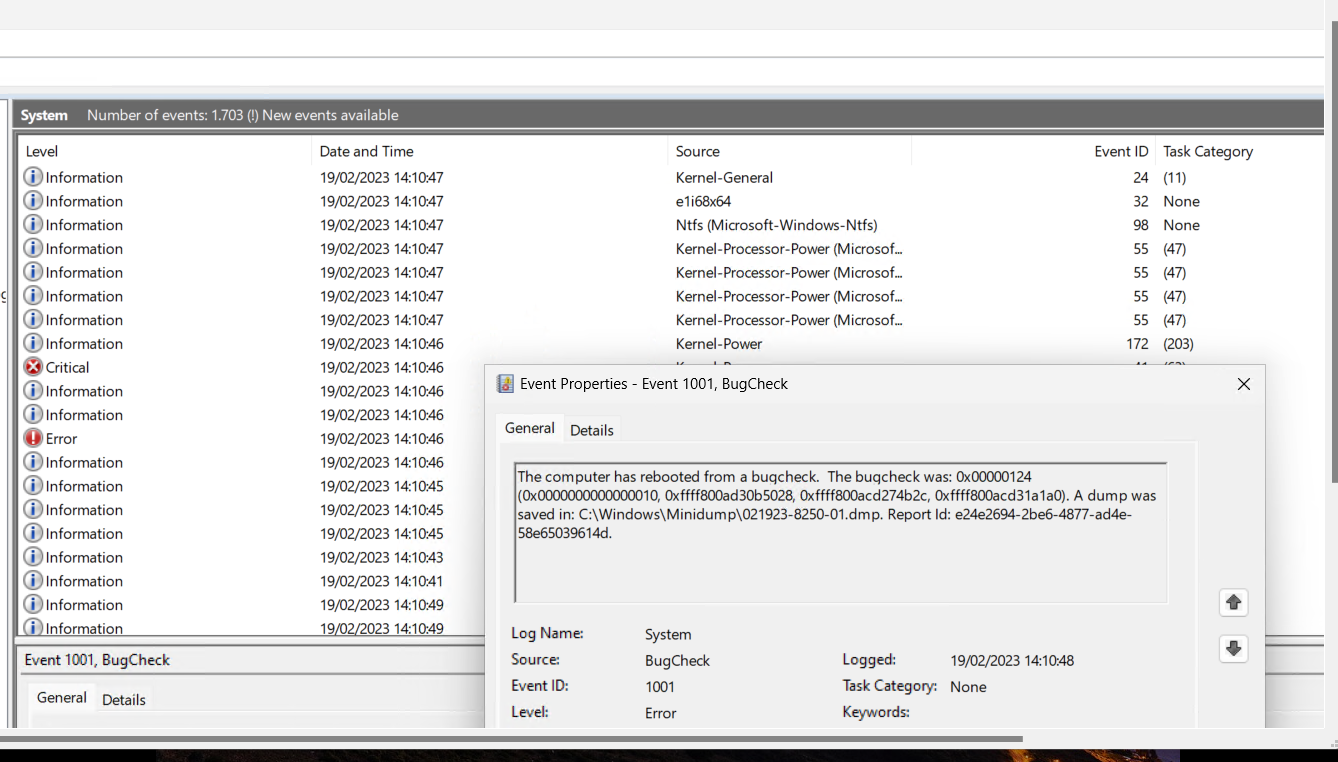Go to next event with the down arrow
Screen dimensions: 1338x762
pyautogui.click(x=1233, y=649)
